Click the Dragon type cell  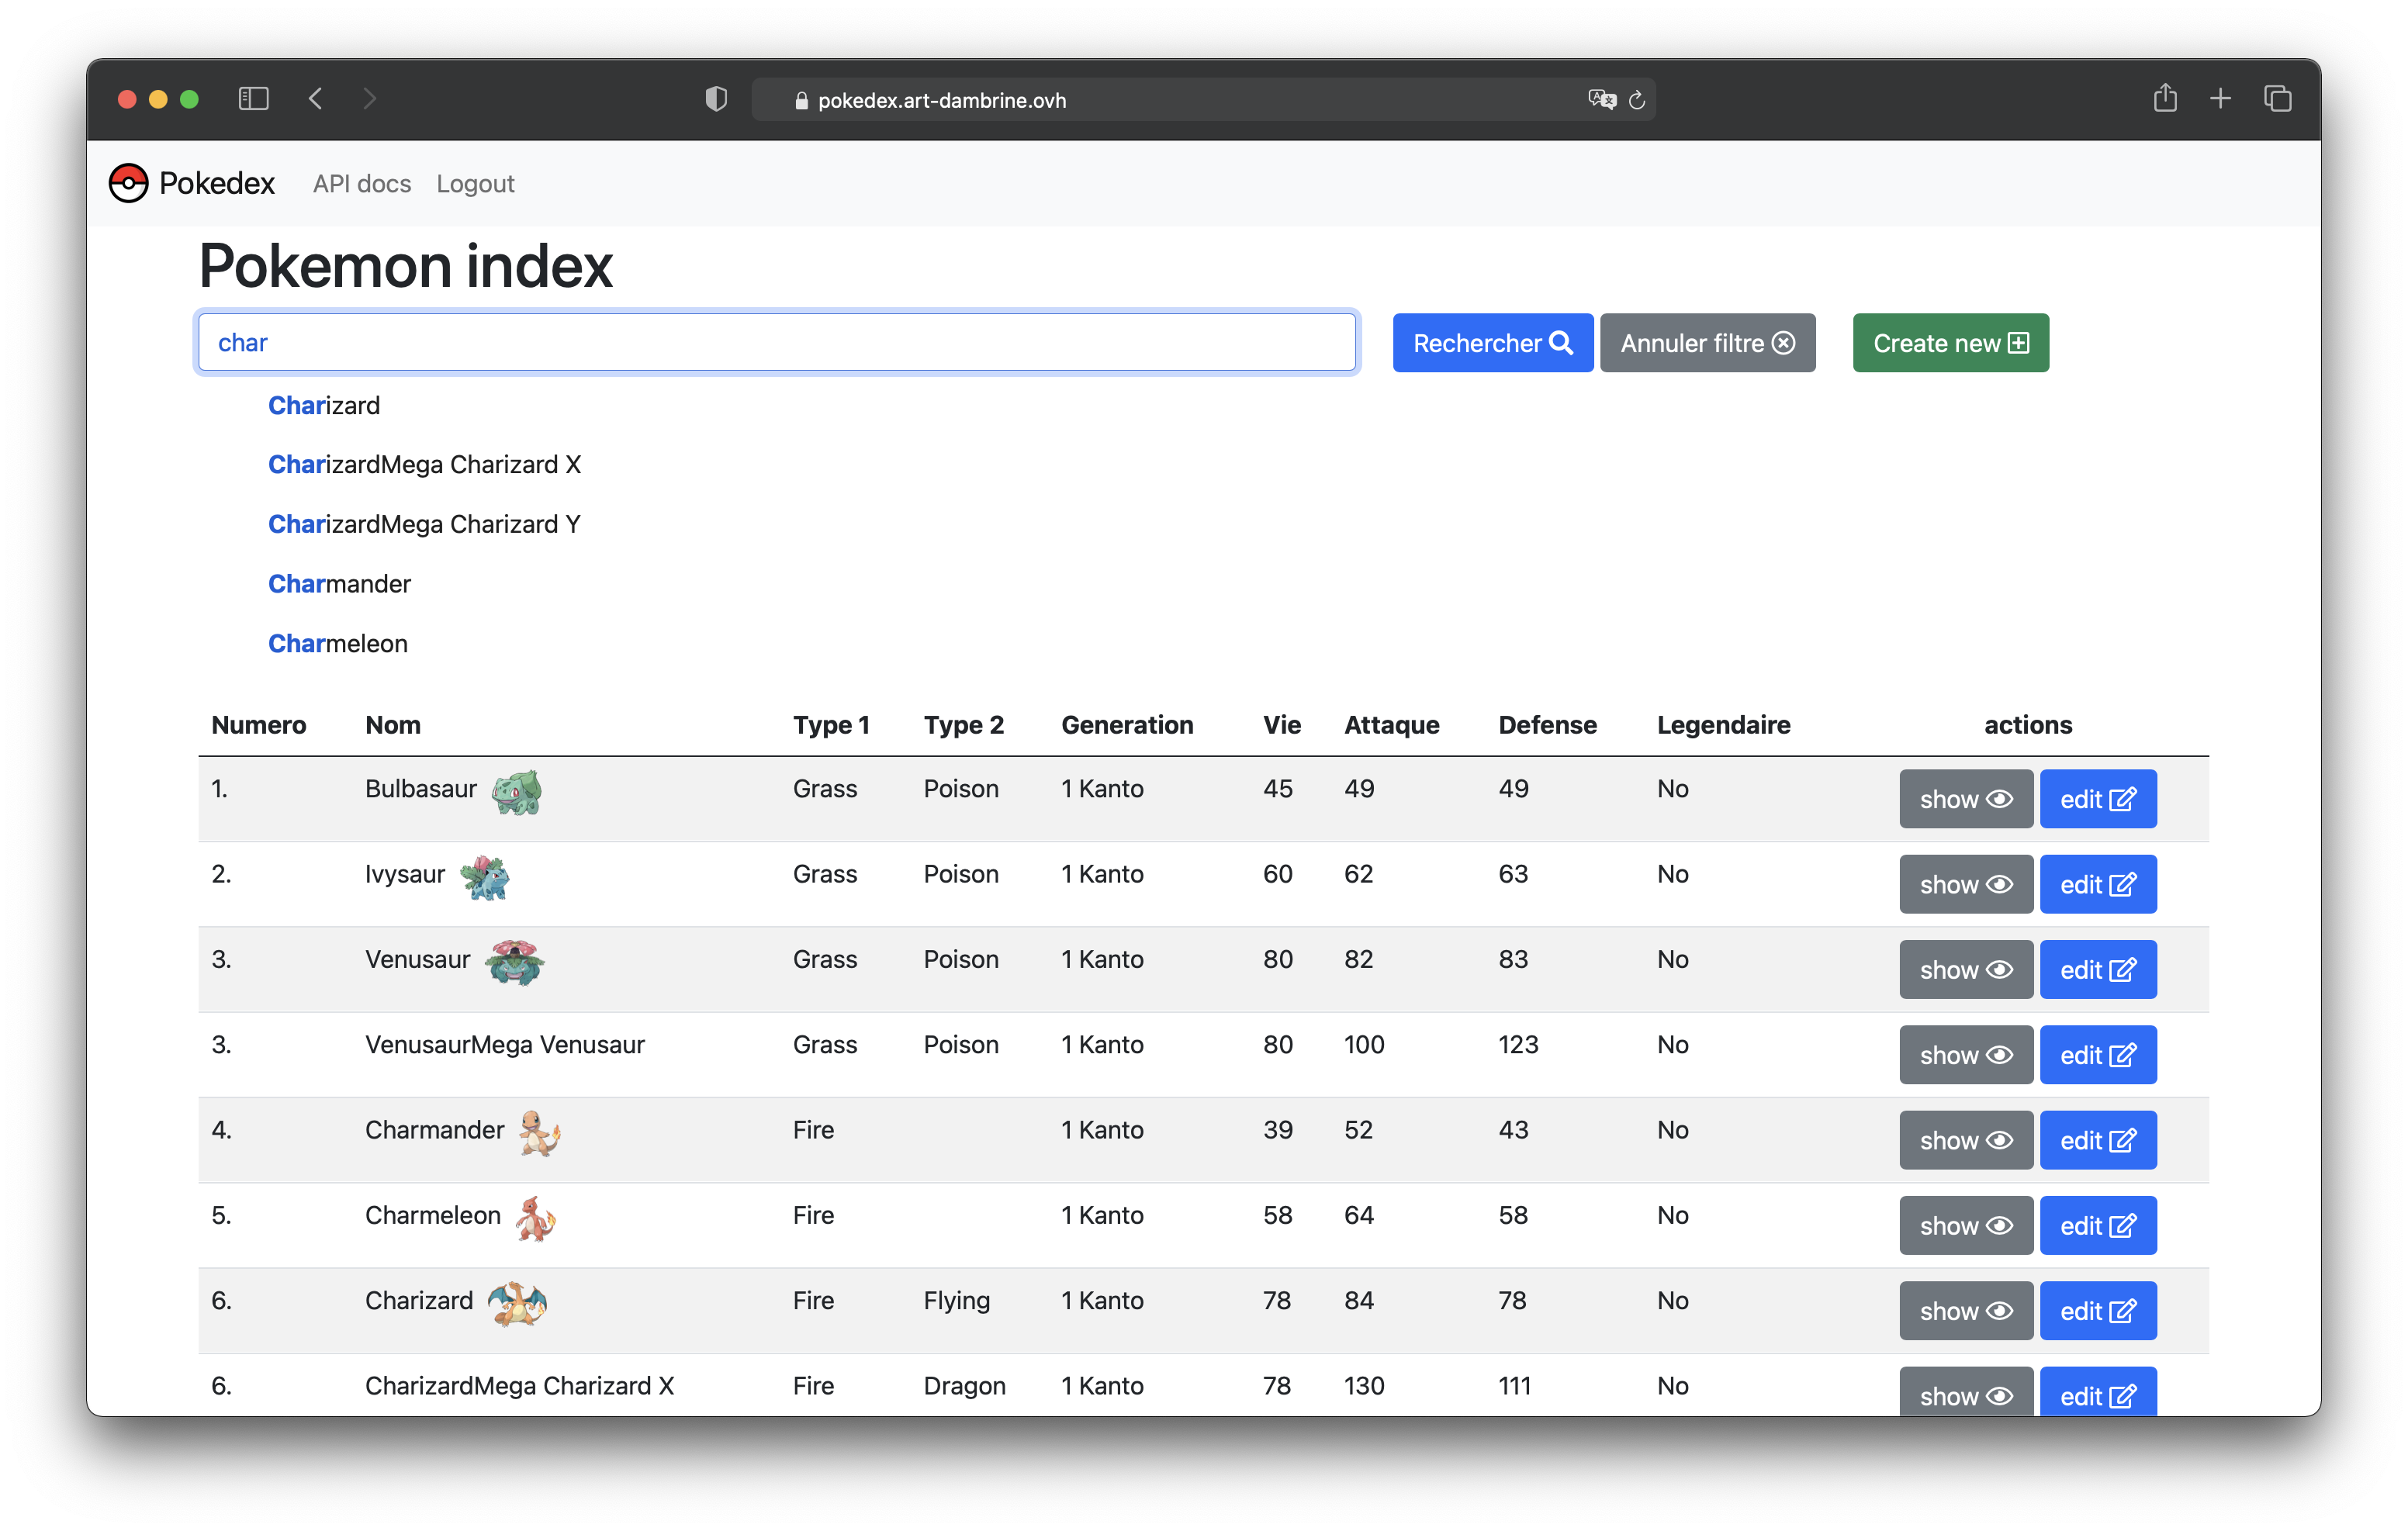click(x=965, y=1386)
